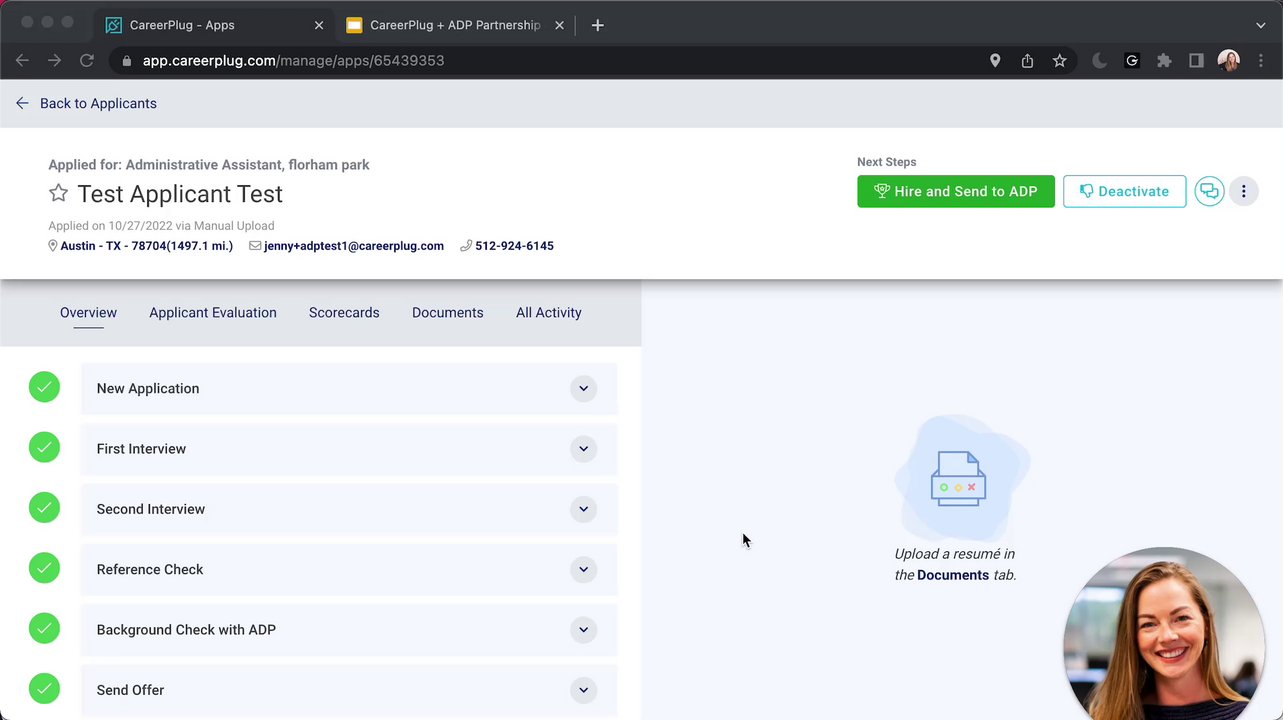Reload the CareerPlug page
Screen dimensions: 1283x720
click(x=87, y=61)
